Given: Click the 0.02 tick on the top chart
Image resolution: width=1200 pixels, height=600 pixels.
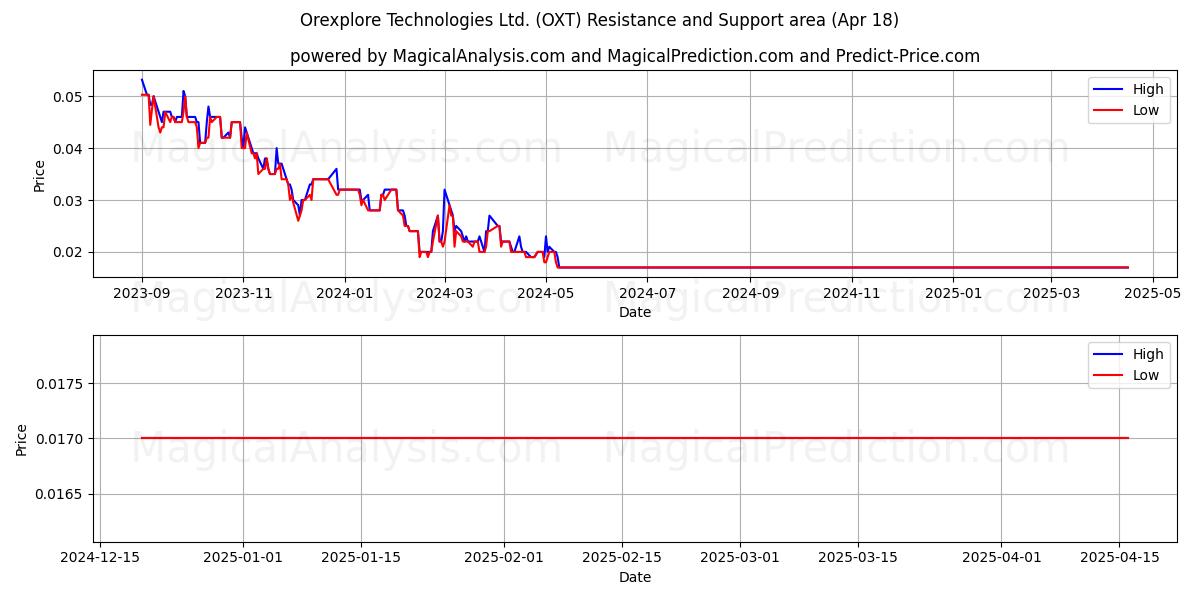Looking at the screenshot, I should click(x=70, y=252).
